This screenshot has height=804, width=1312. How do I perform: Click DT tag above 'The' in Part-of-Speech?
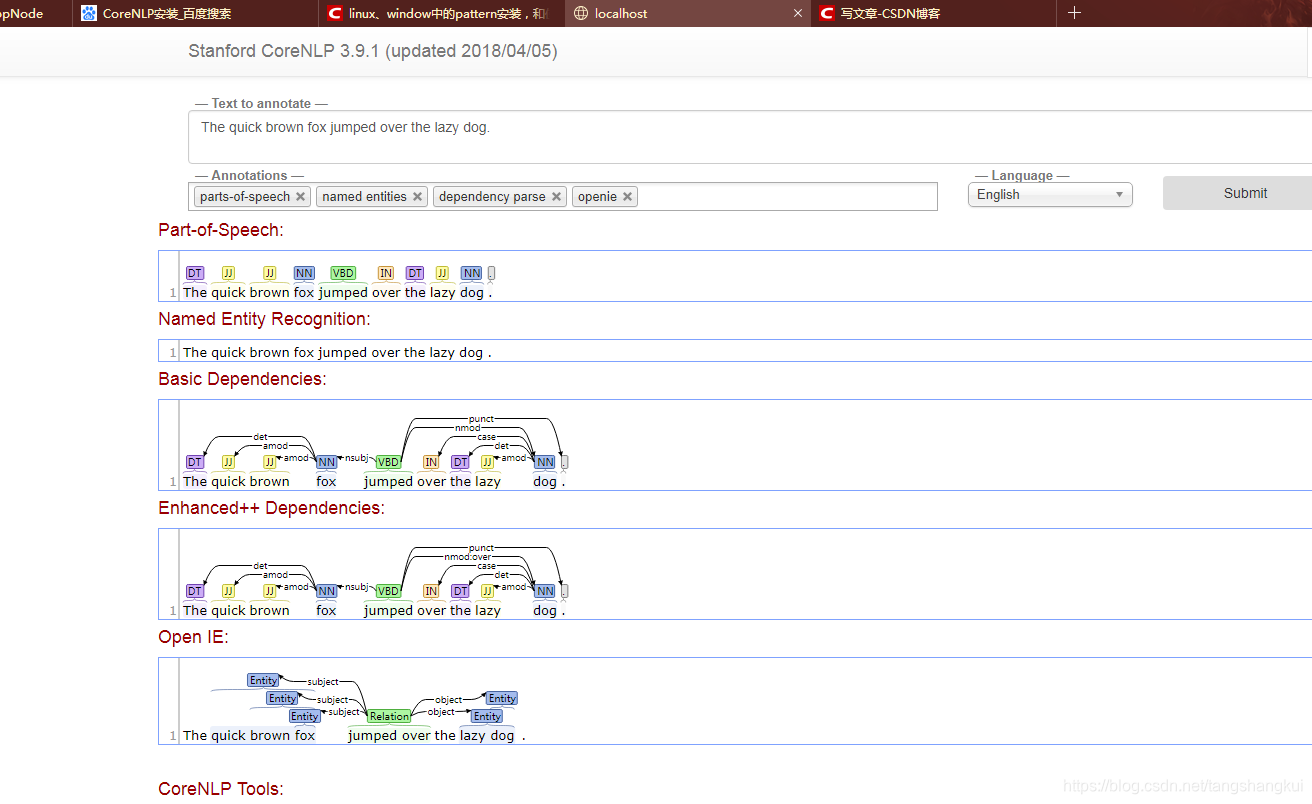195,273
